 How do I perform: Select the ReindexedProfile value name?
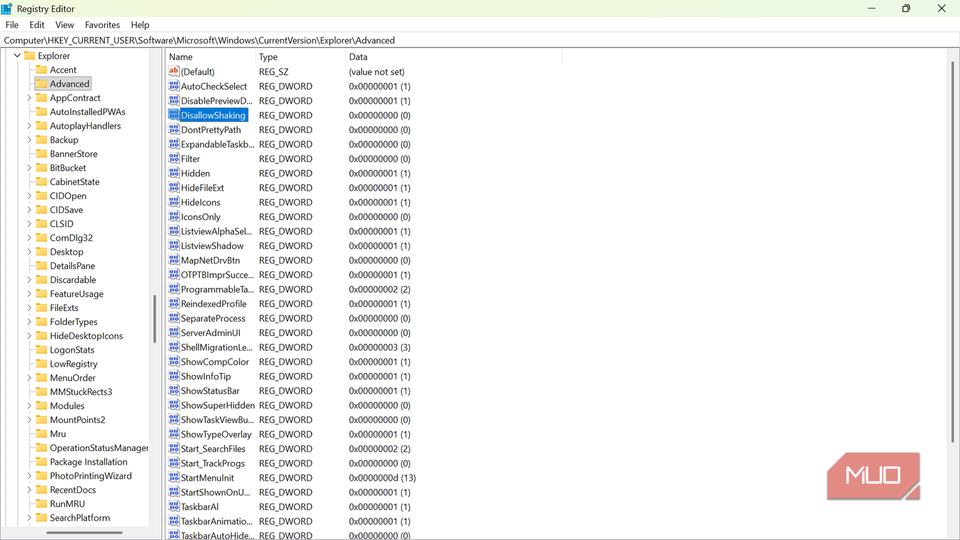tap(214, 304)
